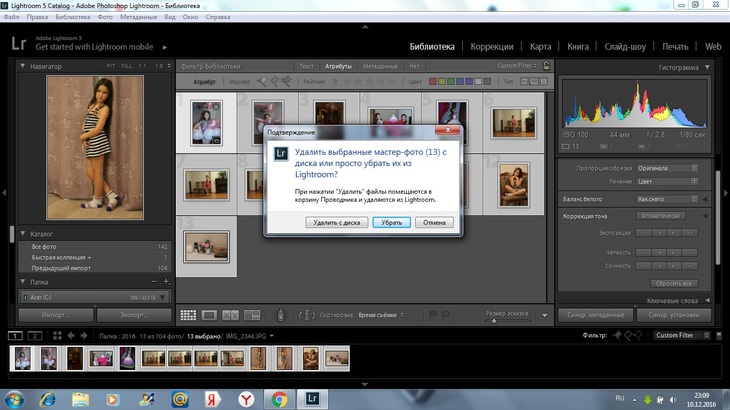Set flag as rejected in toolbar

coord(446,315)
